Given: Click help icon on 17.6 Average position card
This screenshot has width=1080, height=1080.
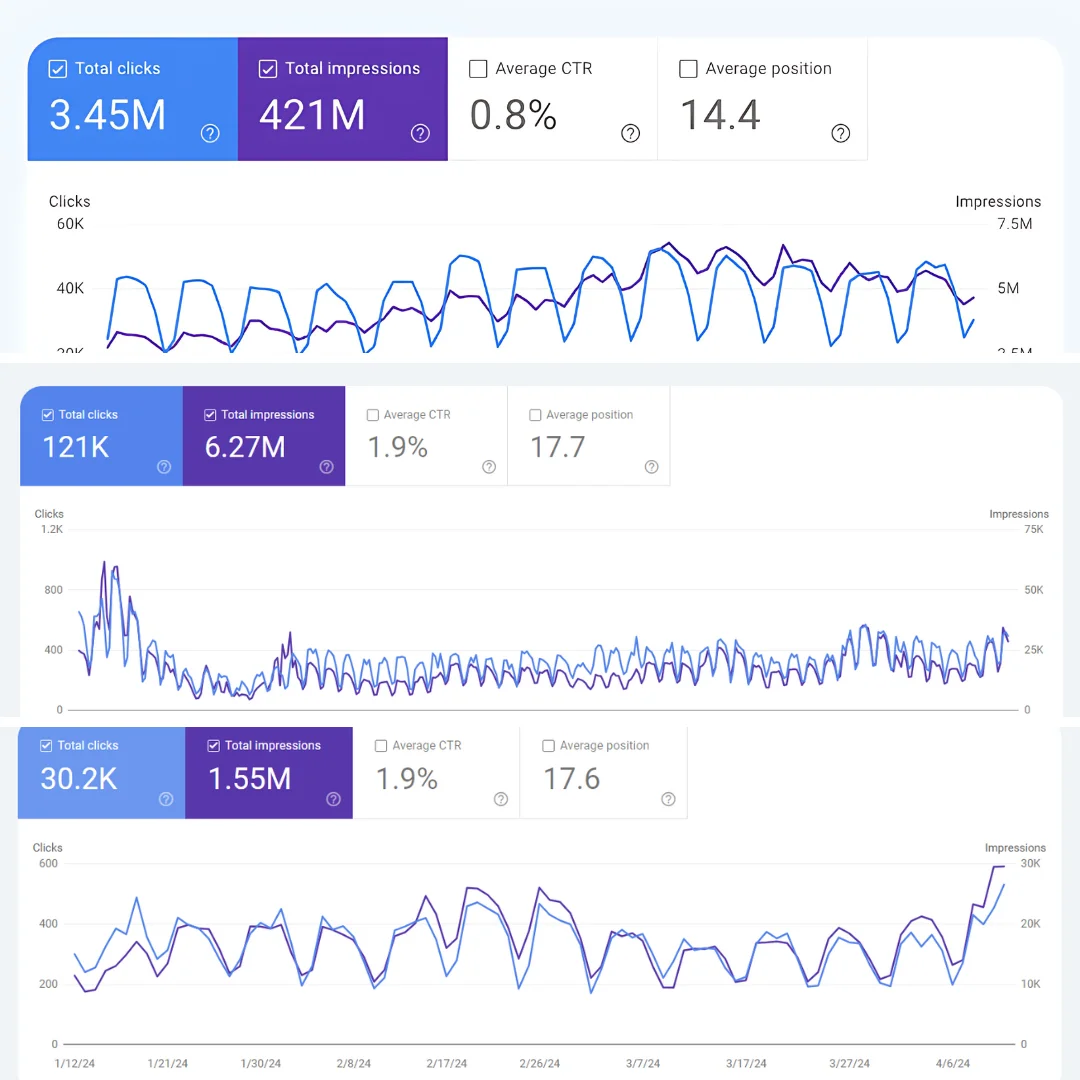Looking at the screenshot, I should point(668,799).
